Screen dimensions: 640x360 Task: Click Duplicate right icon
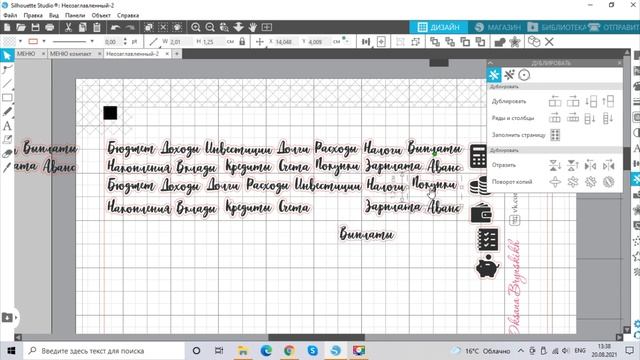tap(573, 101)
